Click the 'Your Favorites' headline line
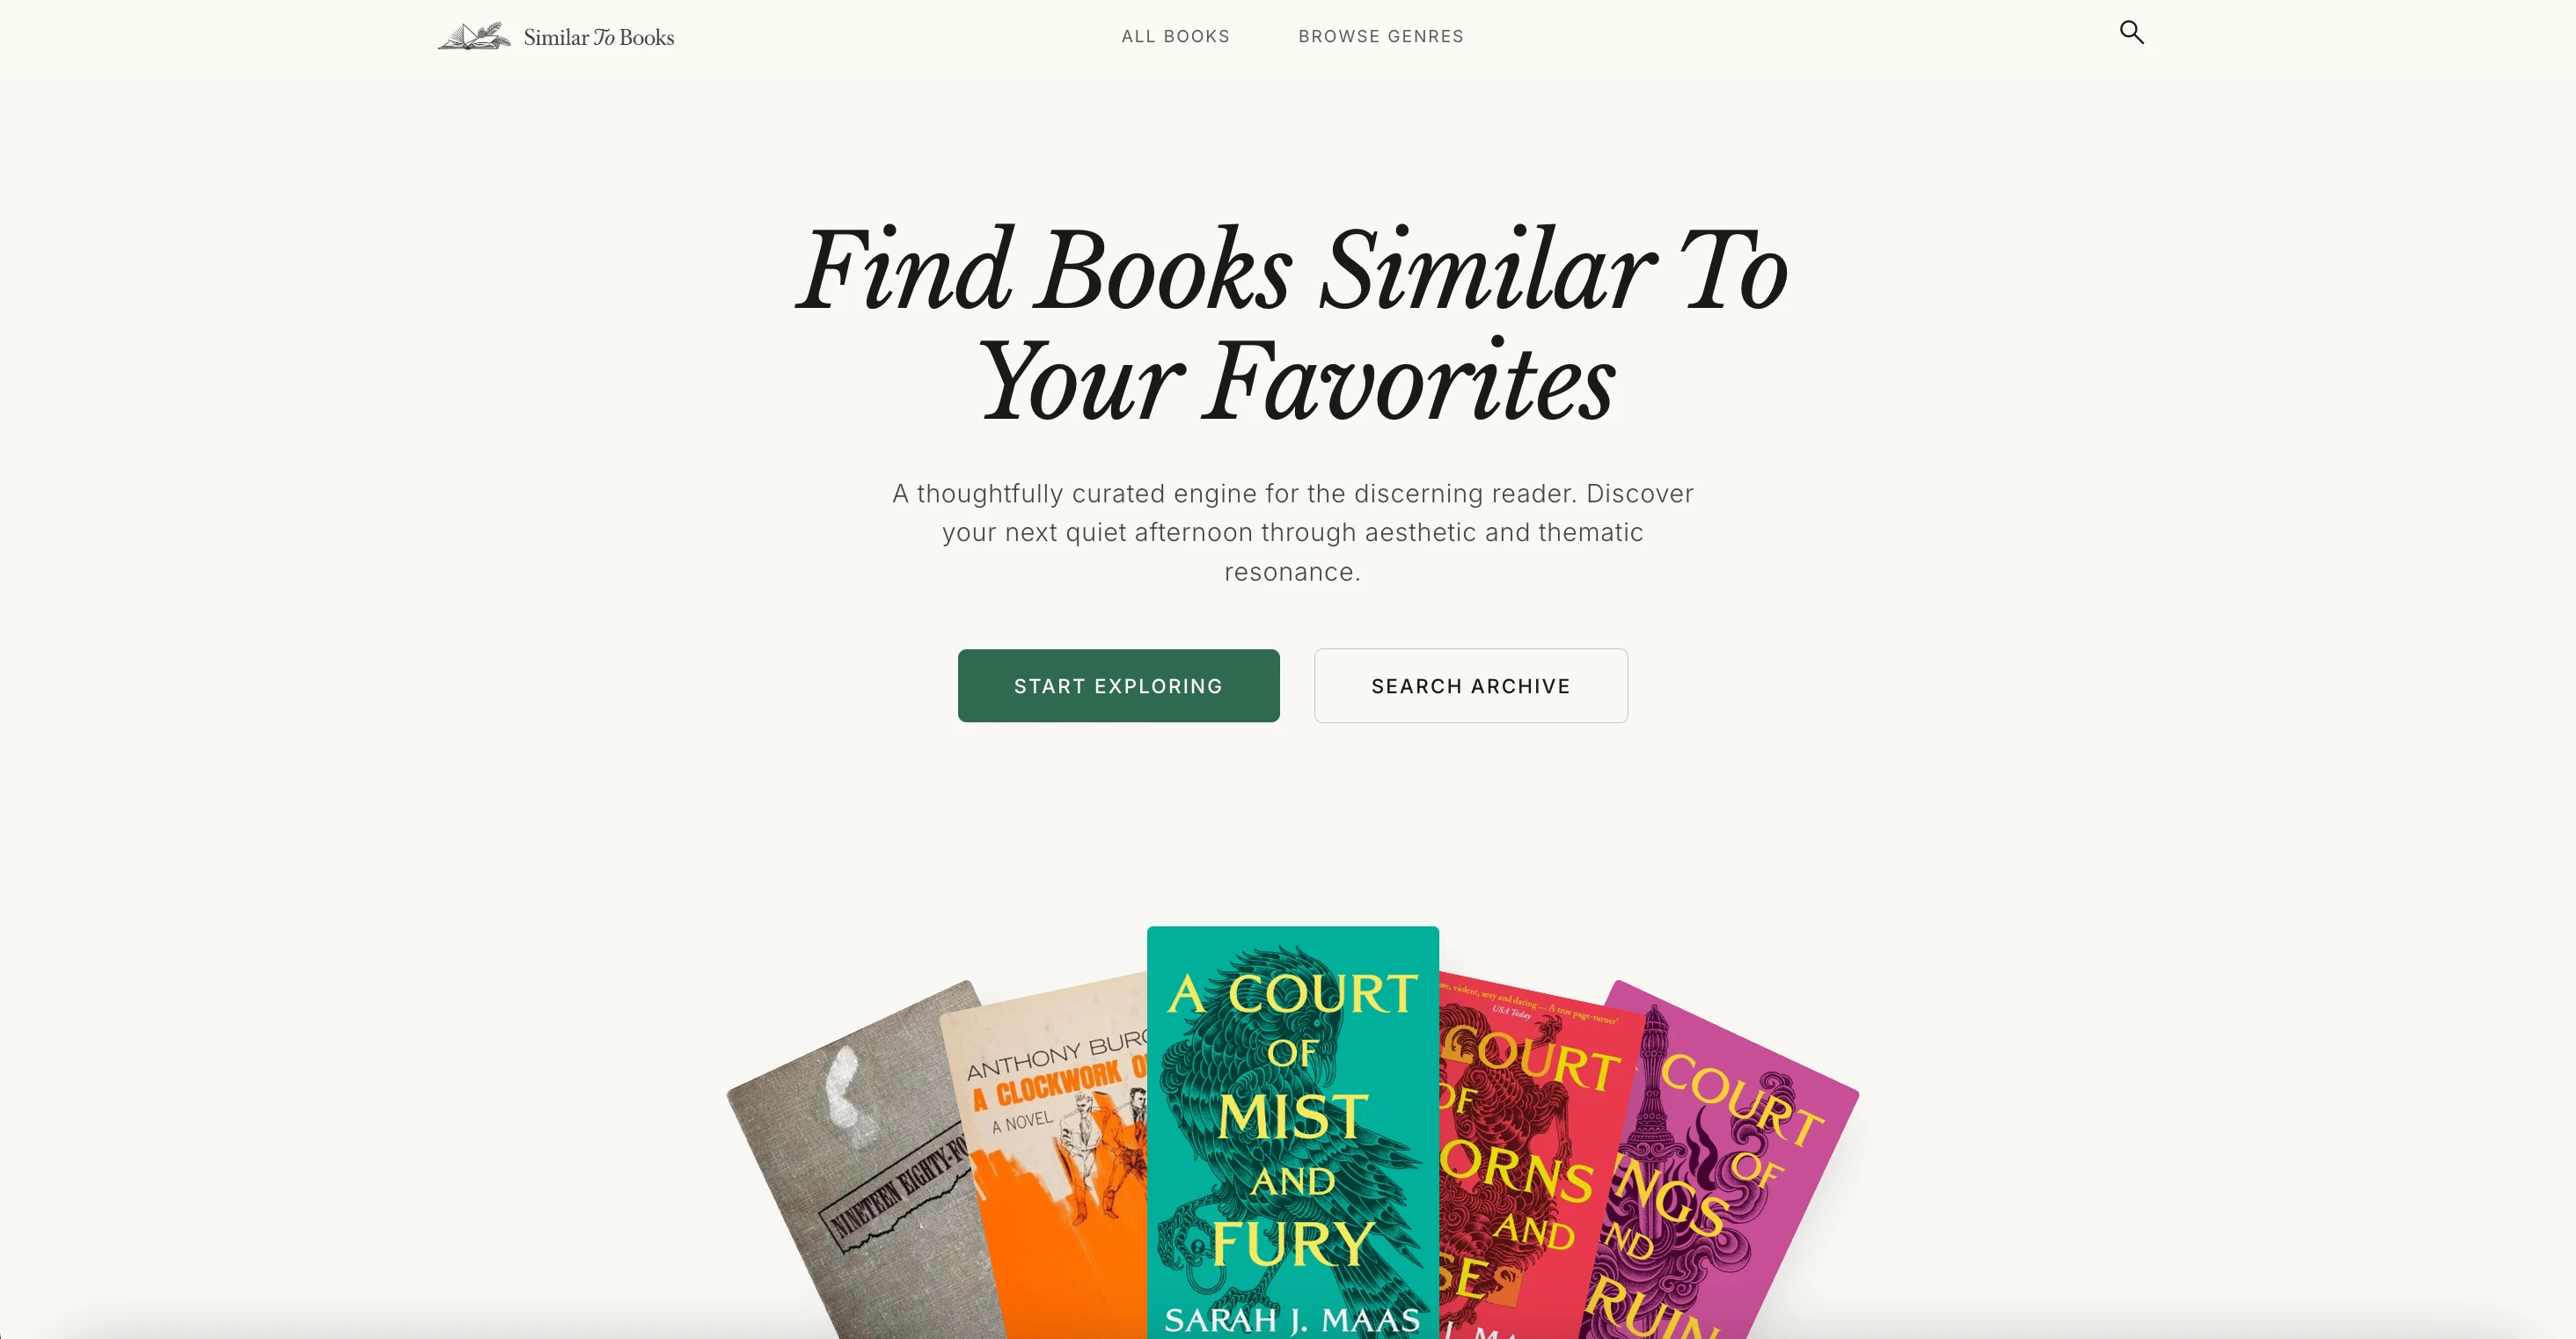Image resolution: width=2576 pixels, height=1339 pixels. pos(1296,381)
